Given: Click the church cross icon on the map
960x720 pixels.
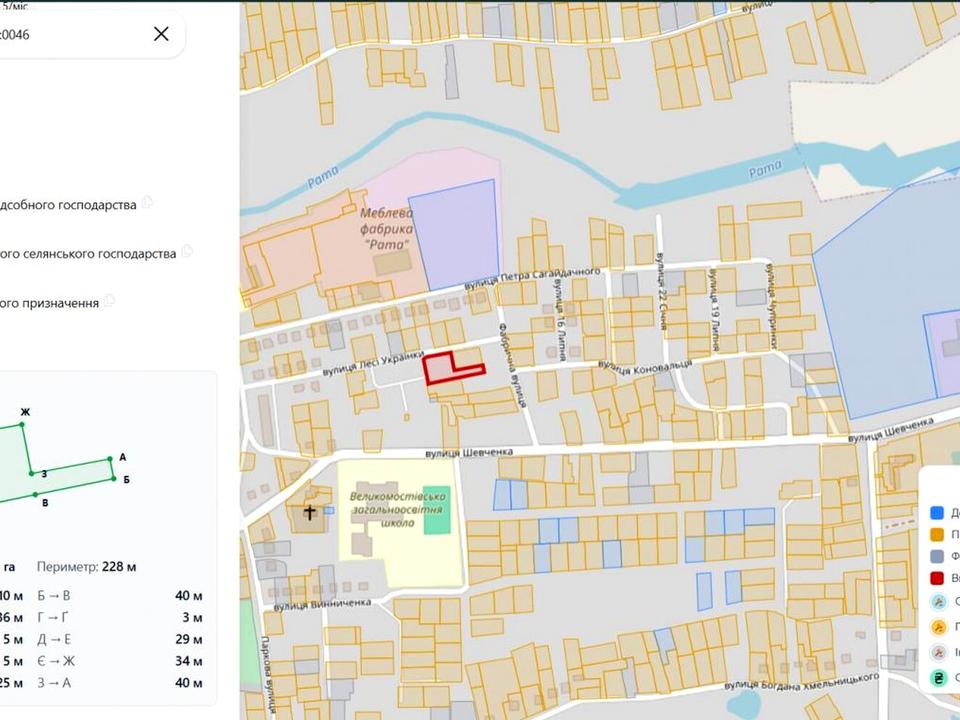Looking at the screenshot, I should (310, 512).
